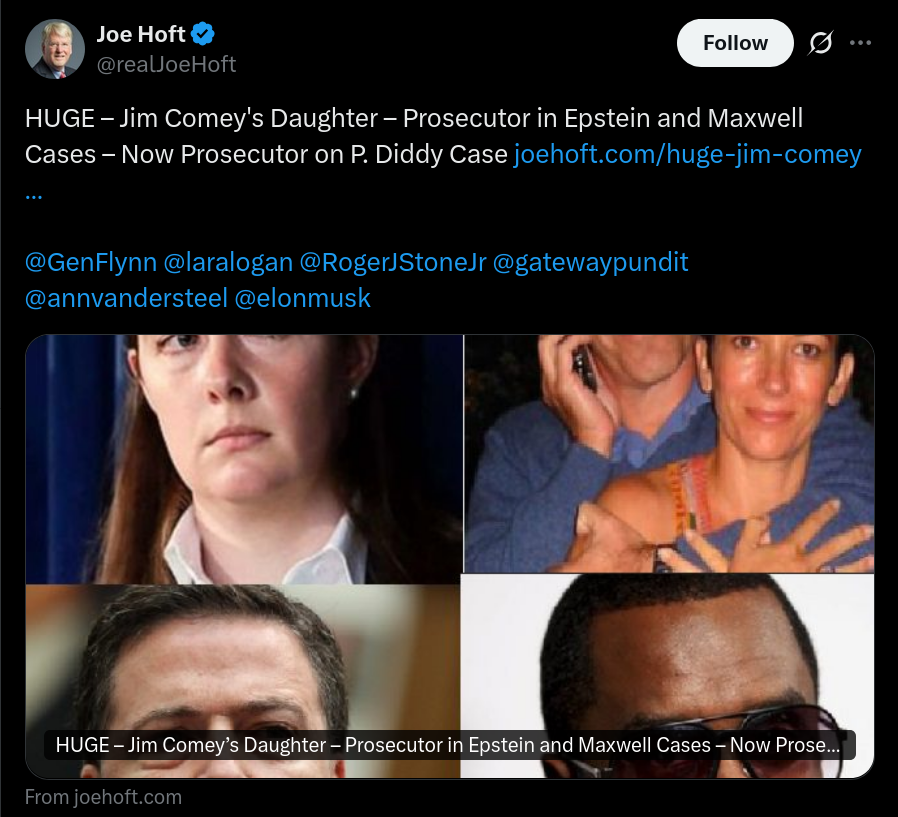The image size is (898, 817).
Task: Open the @gatewaypundit mention
Action: pyautogui.click(x=590, y=262)
